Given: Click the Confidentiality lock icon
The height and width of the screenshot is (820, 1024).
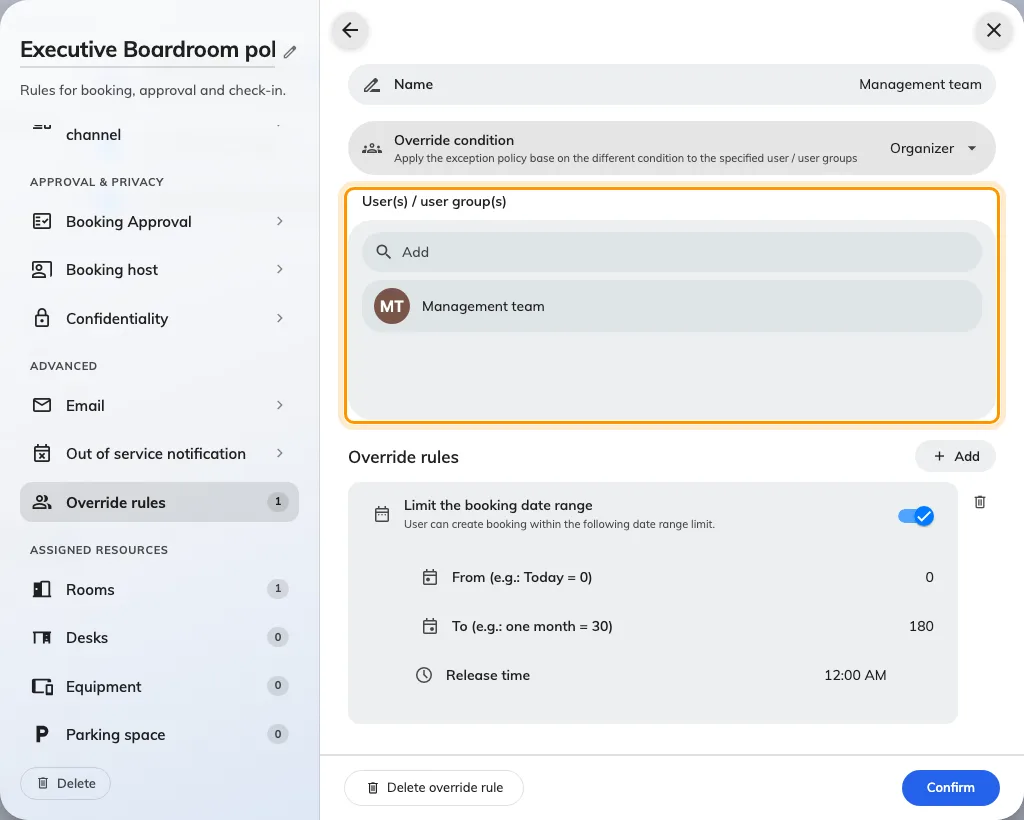Looking at the screenshot, I should [x=42, y=318].
